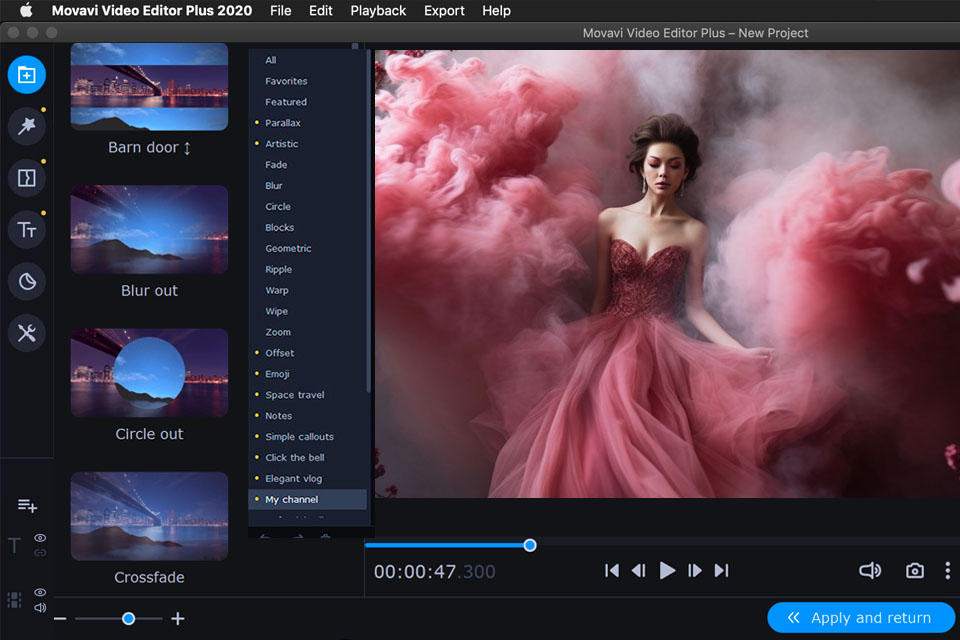Click the category list scrollbar

tap(369, 220)
